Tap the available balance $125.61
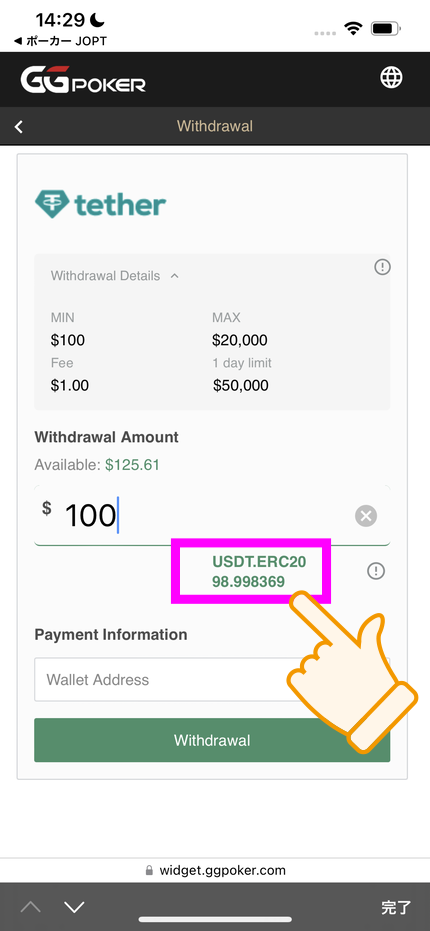This screenshot has height=931, width=430. (132, 465)
